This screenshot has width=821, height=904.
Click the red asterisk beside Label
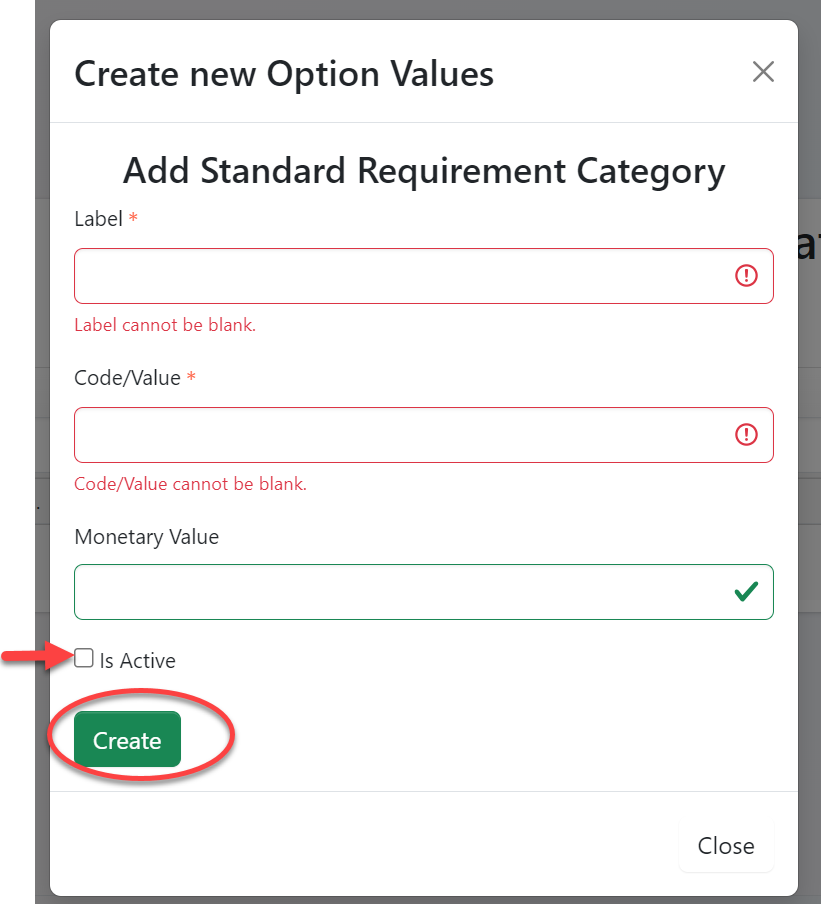(133, 218)
